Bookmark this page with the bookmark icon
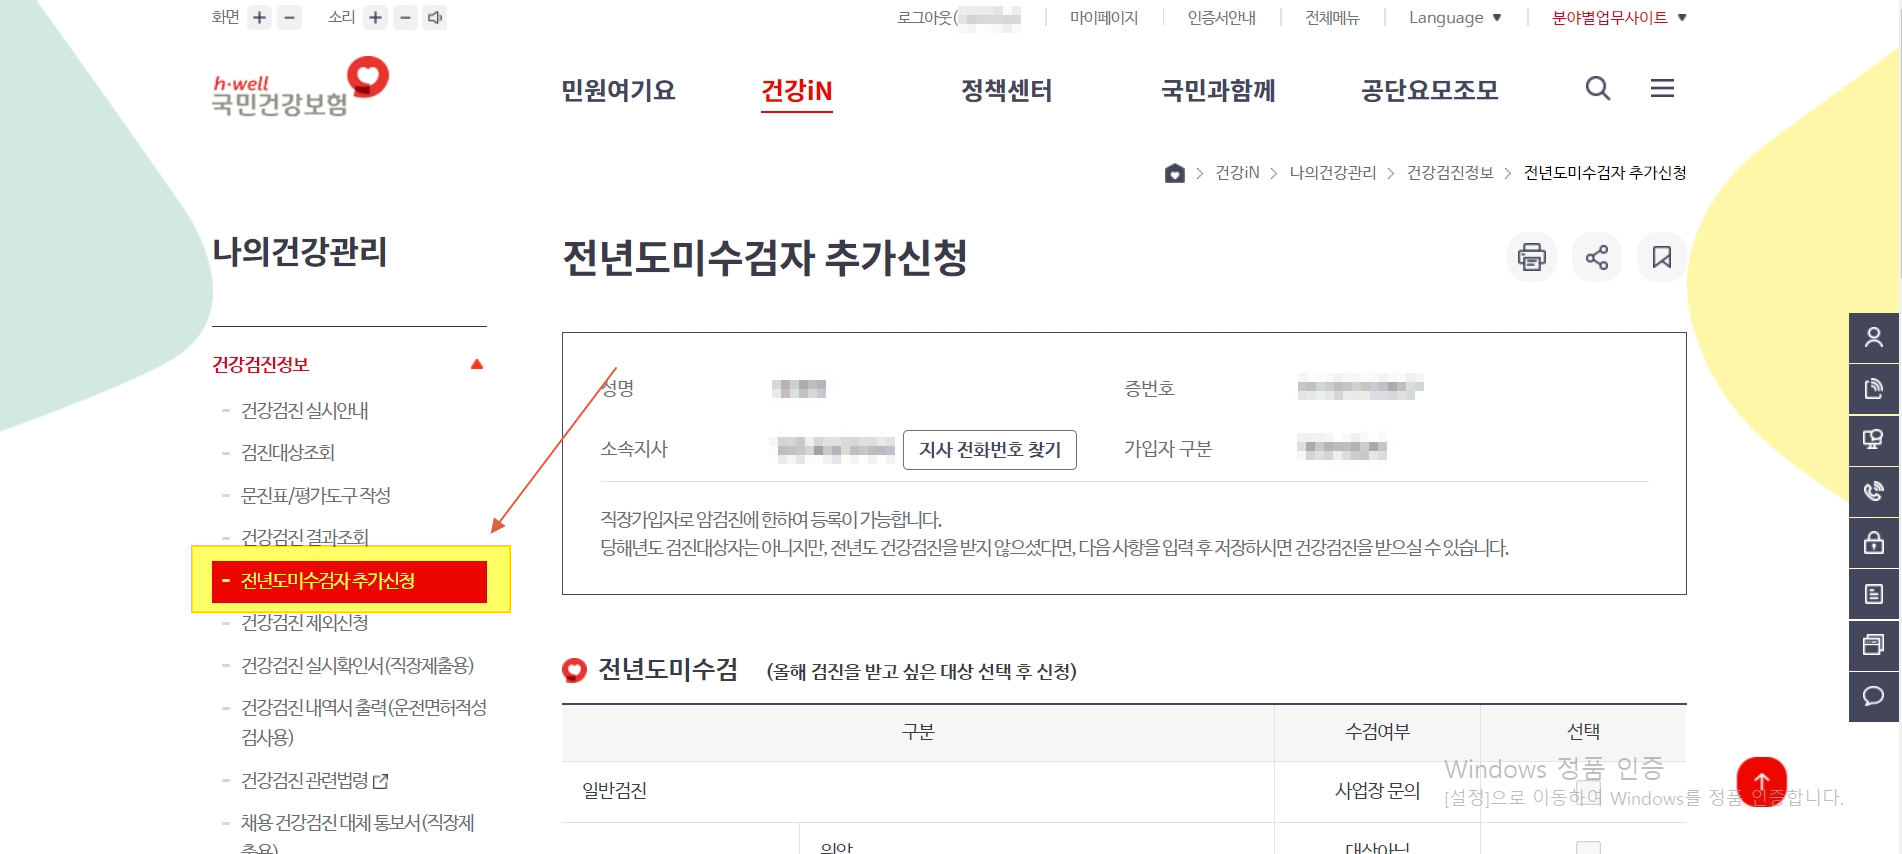Image resolution: width=1902 pixels, height=854 pixels. [x=1662, y=257]
